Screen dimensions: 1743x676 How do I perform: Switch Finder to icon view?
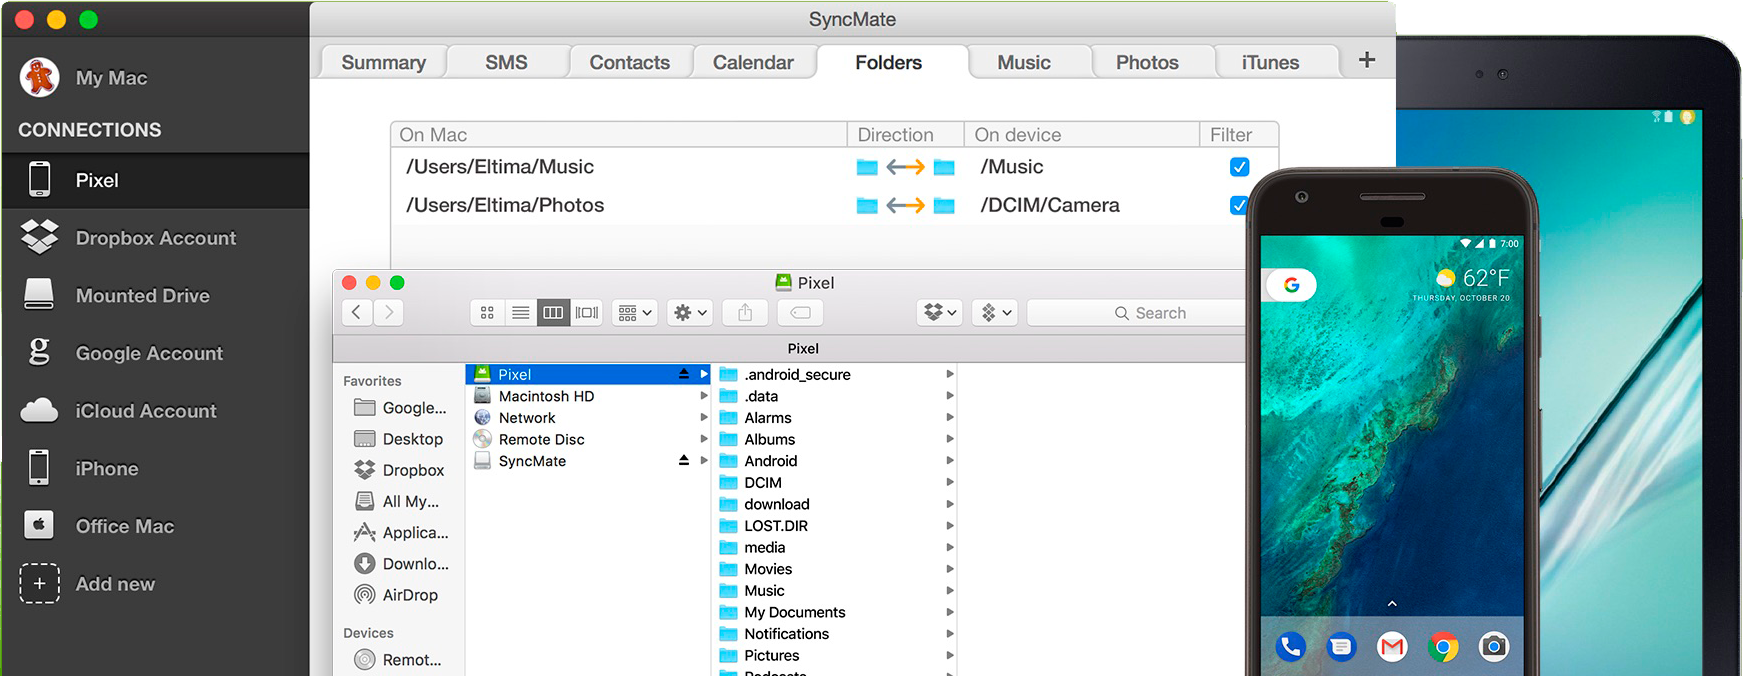487,313
